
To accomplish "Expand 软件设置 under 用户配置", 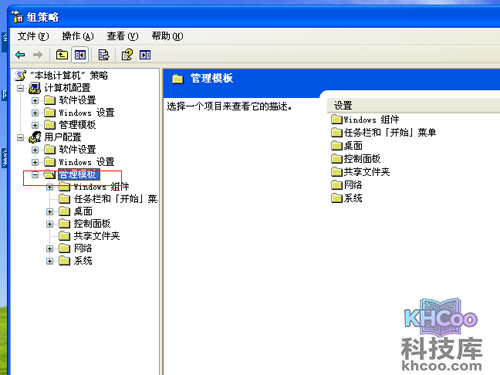I will [35, 150].
